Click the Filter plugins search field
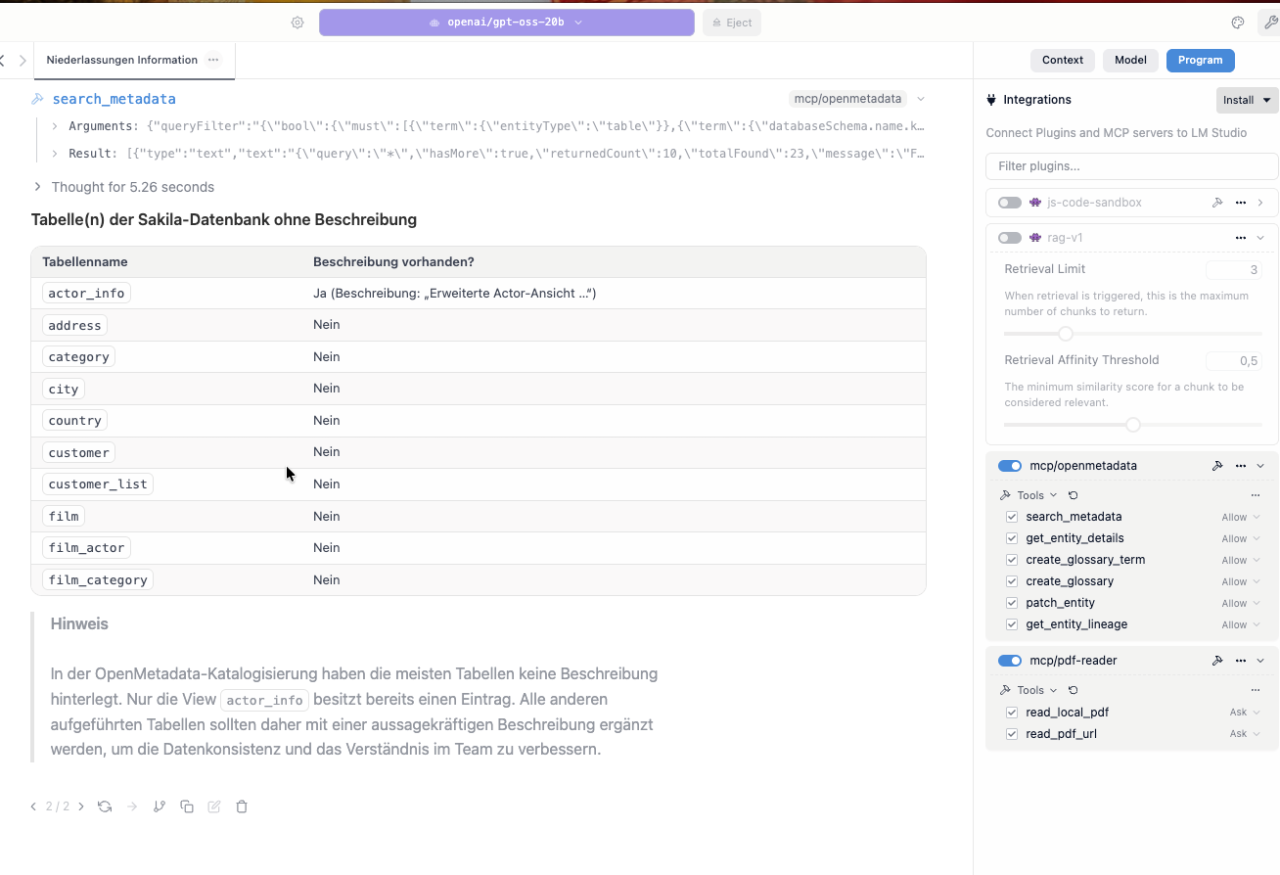This screenshot has width=1280, height=875. (1131, 165)
